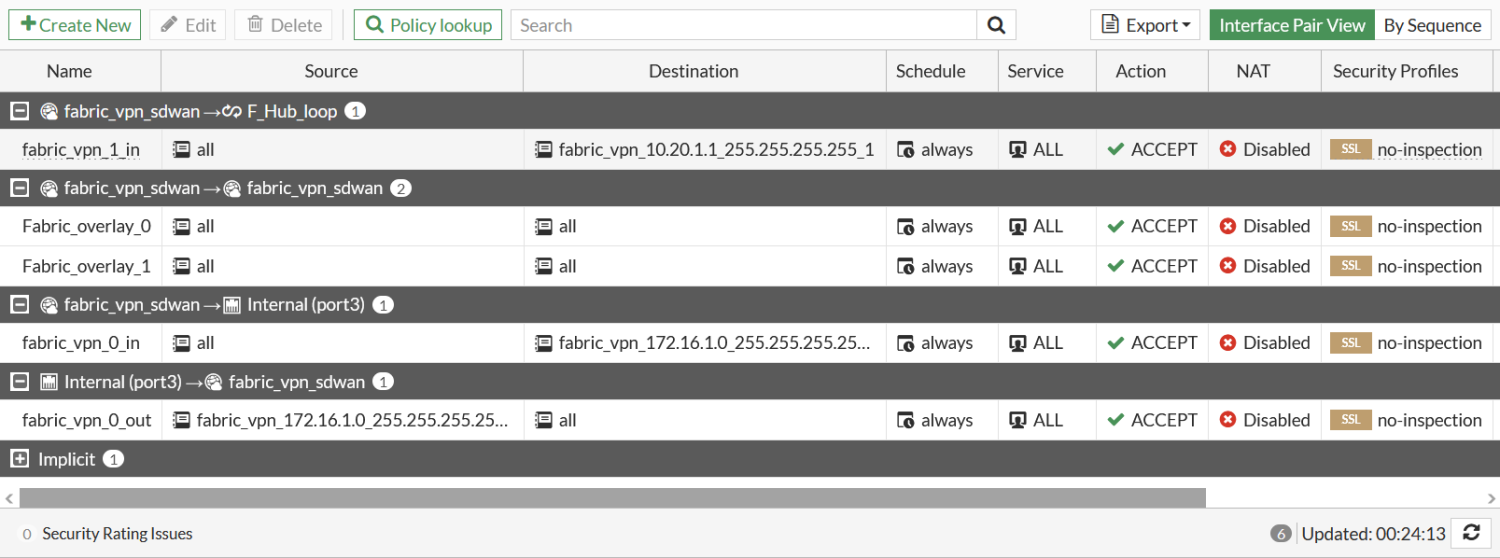Screen dimensions: 1500x558
Task: Click the address icon beside fabric_vpn_10.20.1.1 destination
Action: 543,149
